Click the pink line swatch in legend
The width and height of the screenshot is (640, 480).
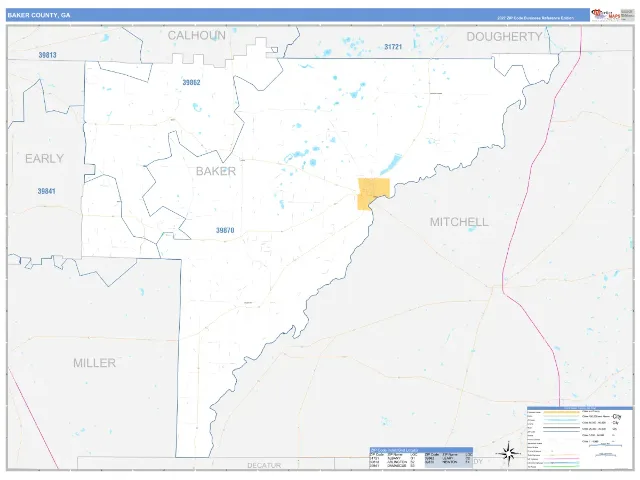562,458
